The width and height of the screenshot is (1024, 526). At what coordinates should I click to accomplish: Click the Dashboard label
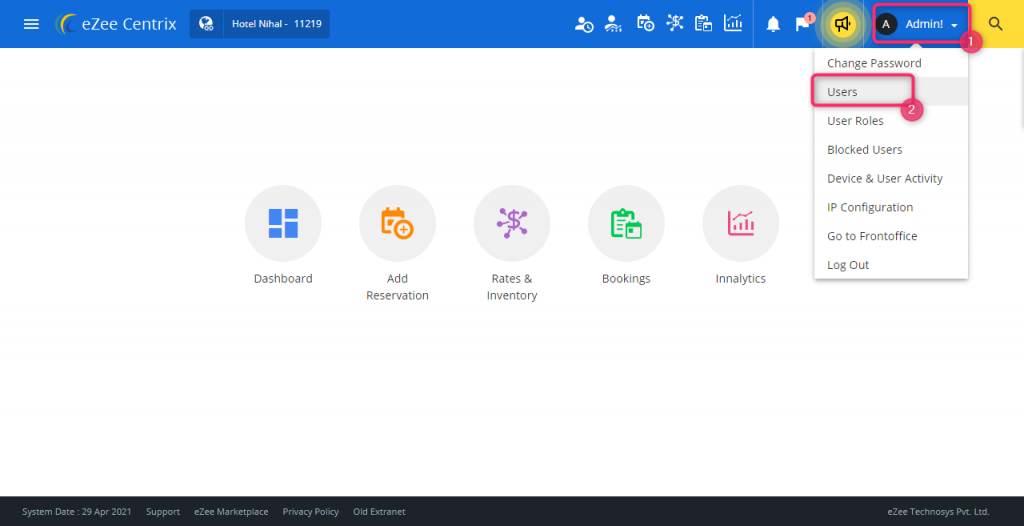point(283,278)
